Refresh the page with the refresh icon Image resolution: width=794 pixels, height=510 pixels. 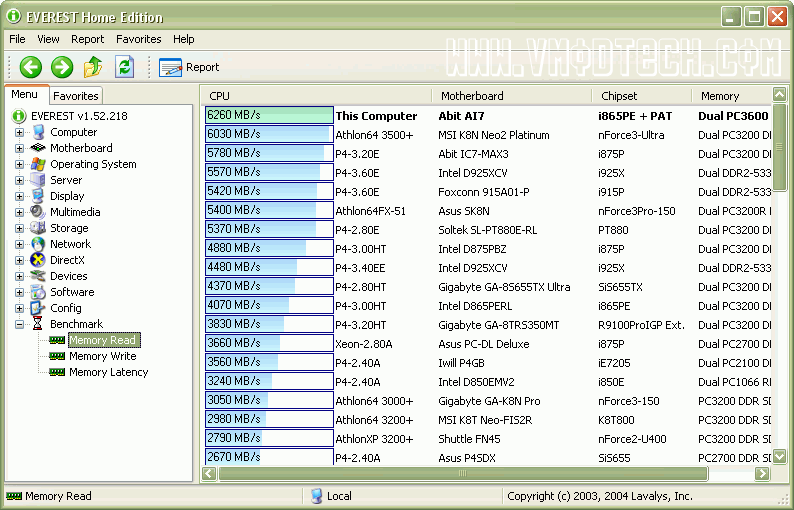click(x=125, y=67)
